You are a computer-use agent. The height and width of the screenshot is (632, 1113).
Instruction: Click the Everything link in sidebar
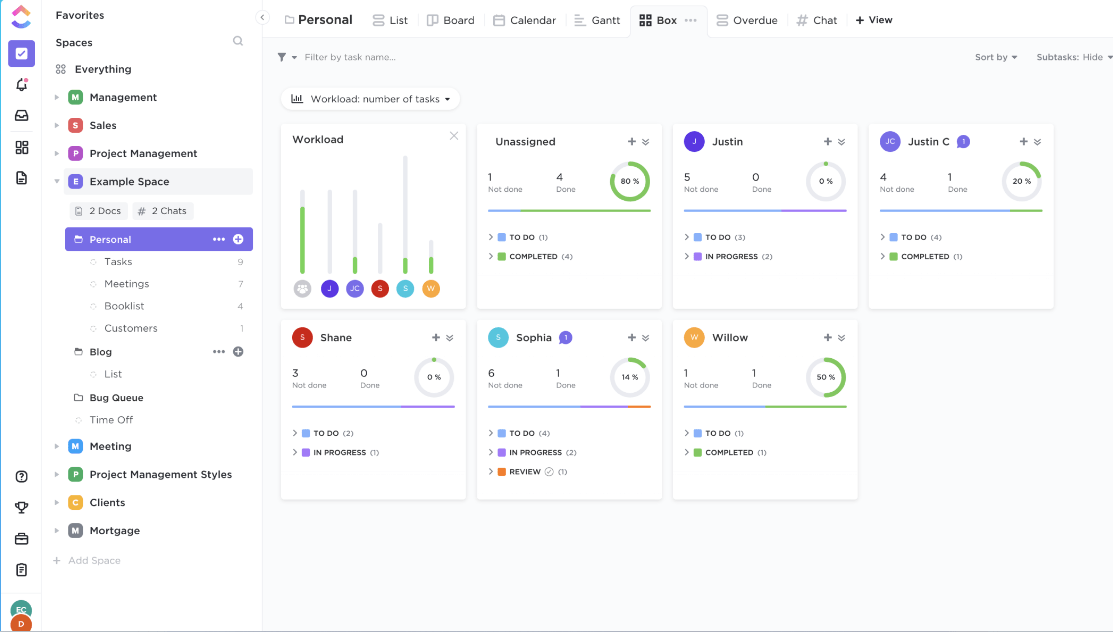(x=104, y=68)
